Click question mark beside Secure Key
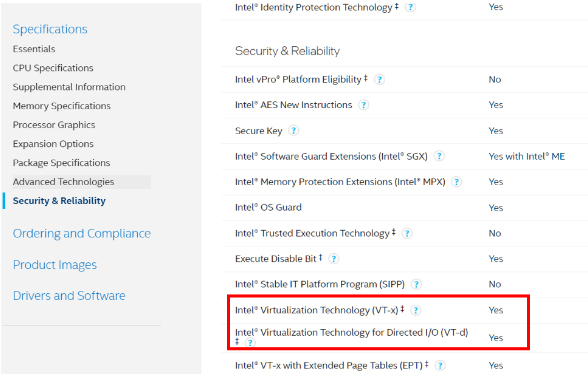 (293, 130)
